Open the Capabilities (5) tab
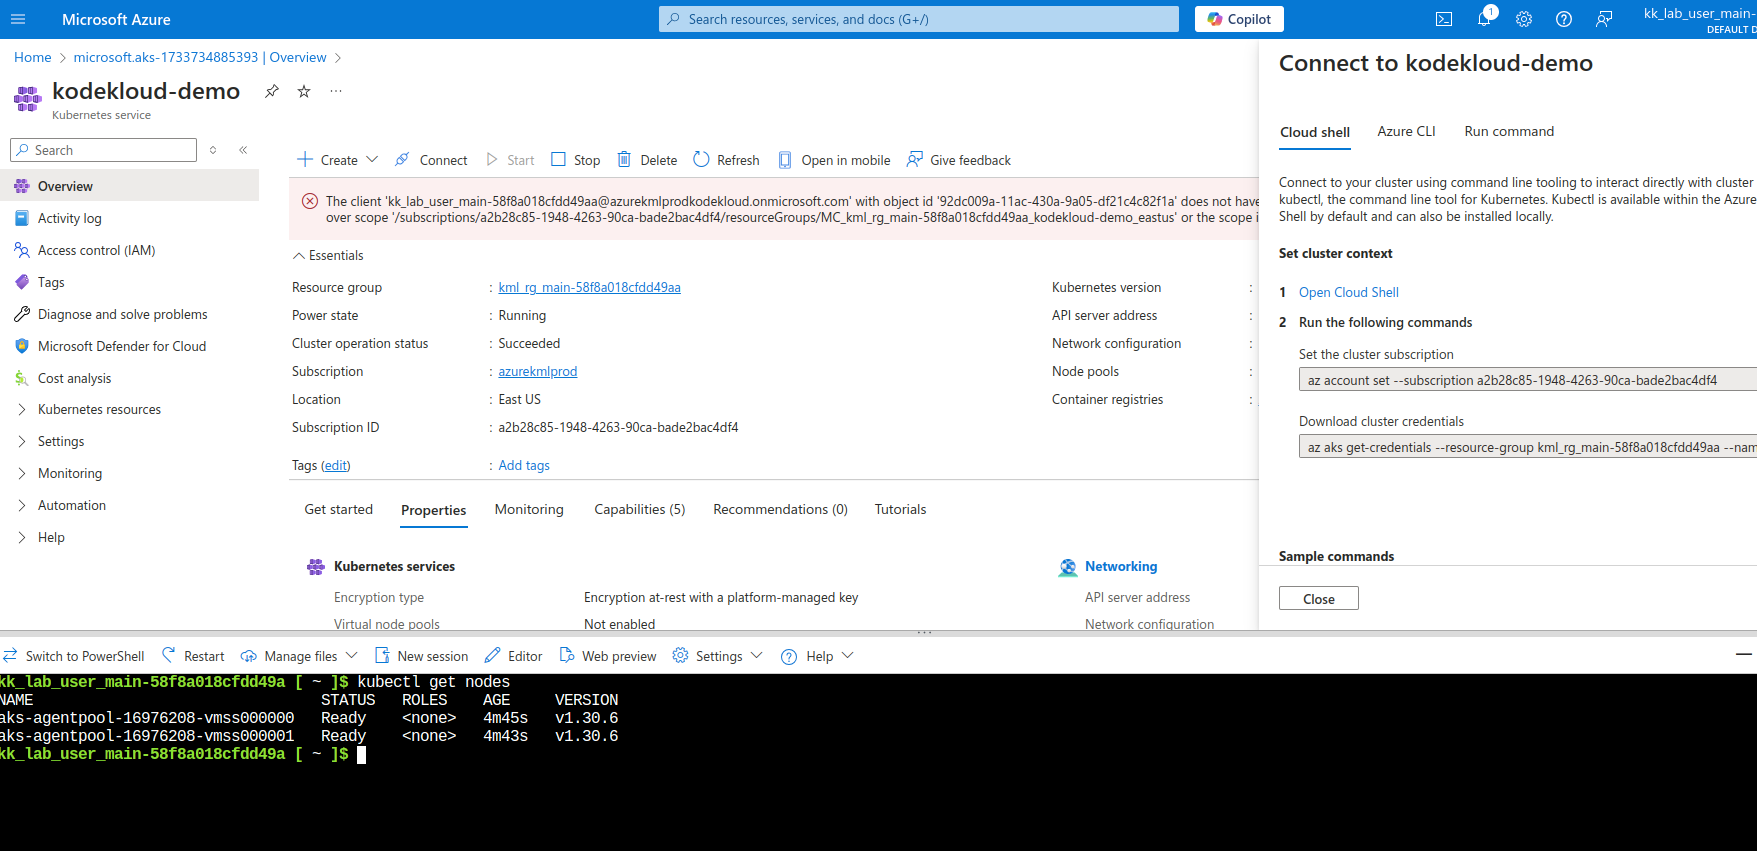Screen dimensions: 1757x851 coord(640,509)
